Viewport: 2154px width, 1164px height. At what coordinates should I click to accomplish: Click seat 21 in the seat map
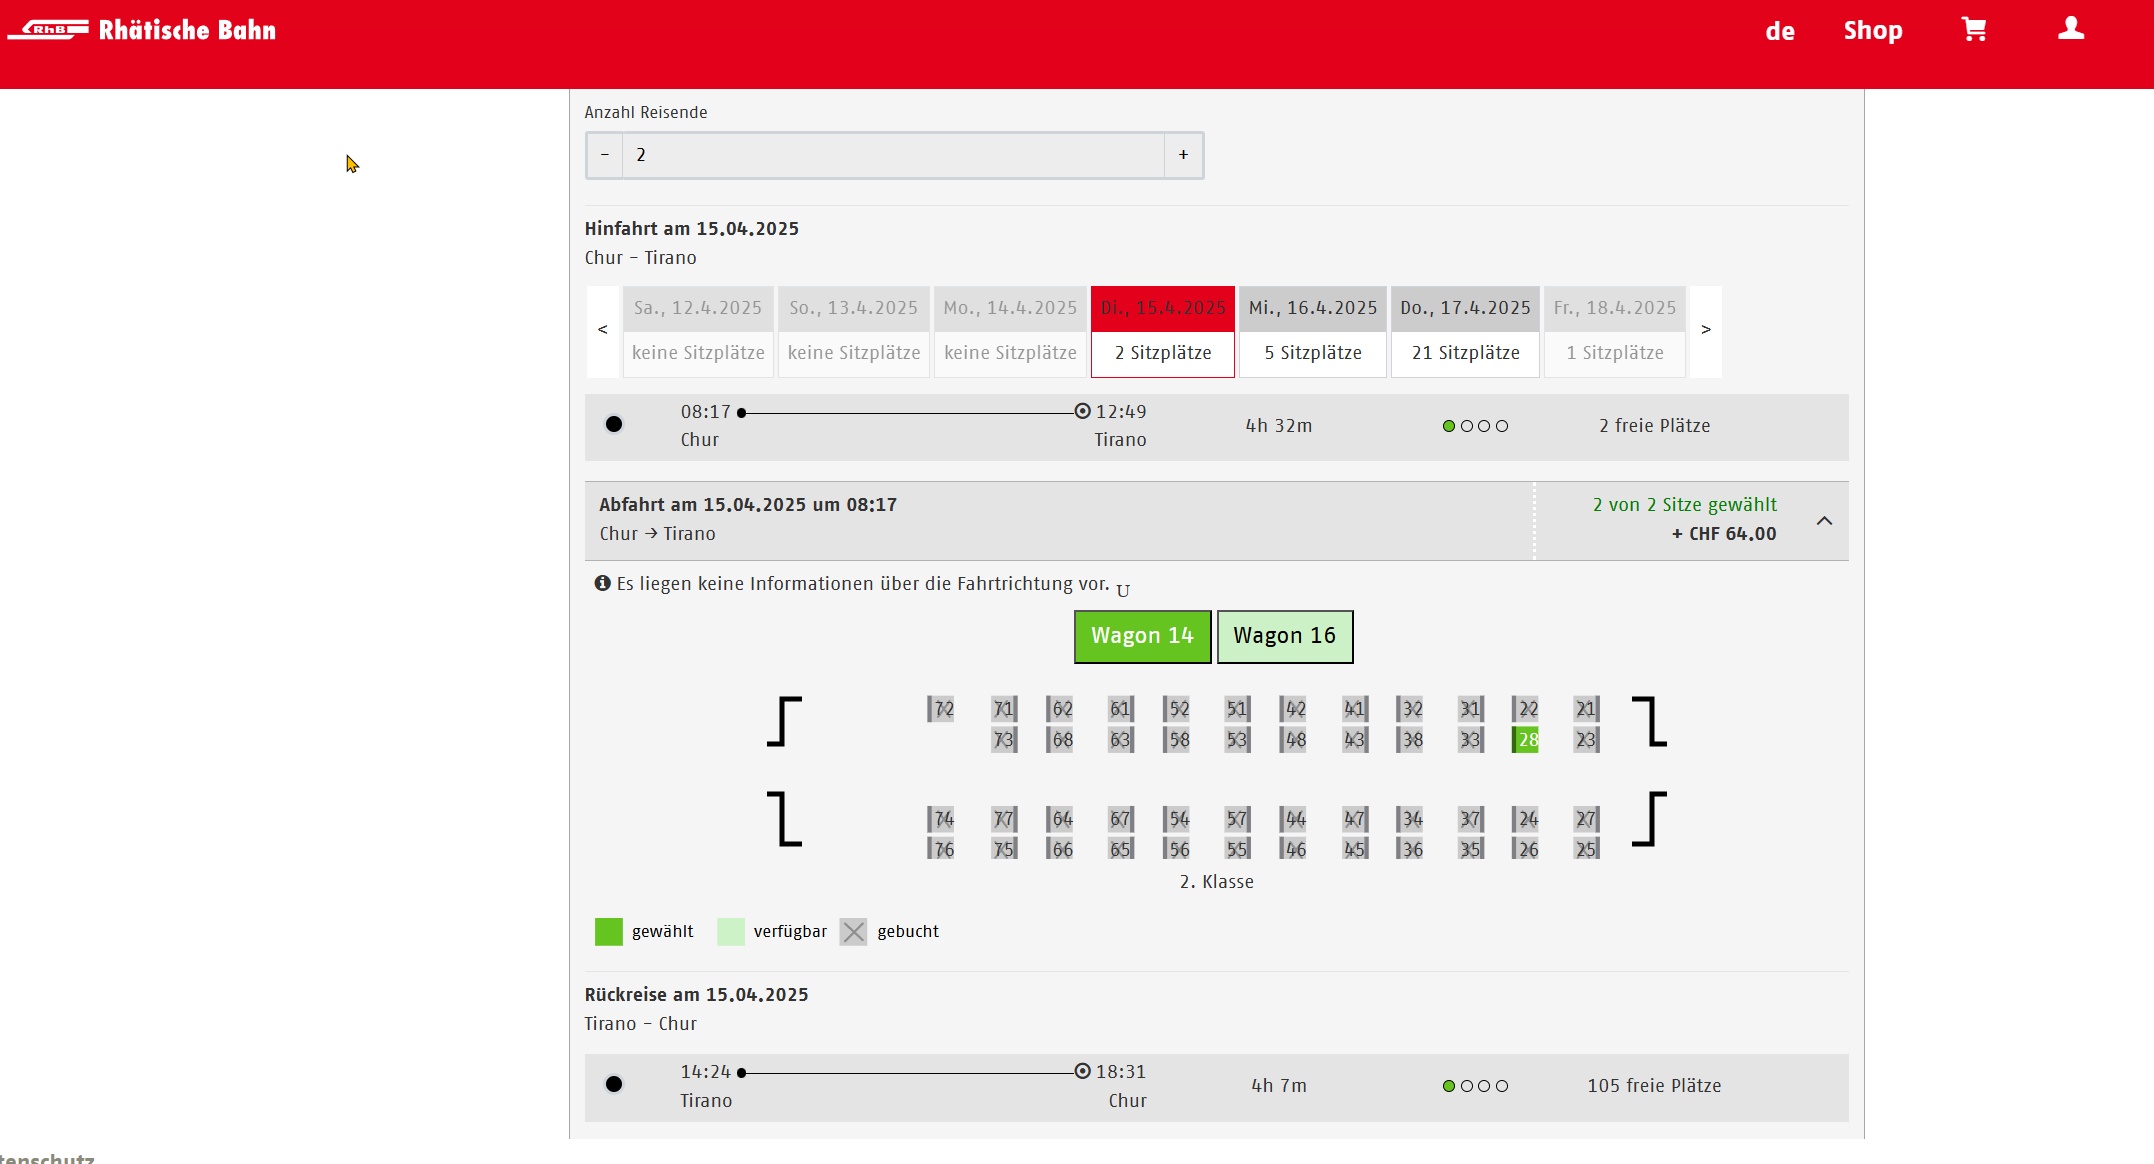pos(1586,709)
